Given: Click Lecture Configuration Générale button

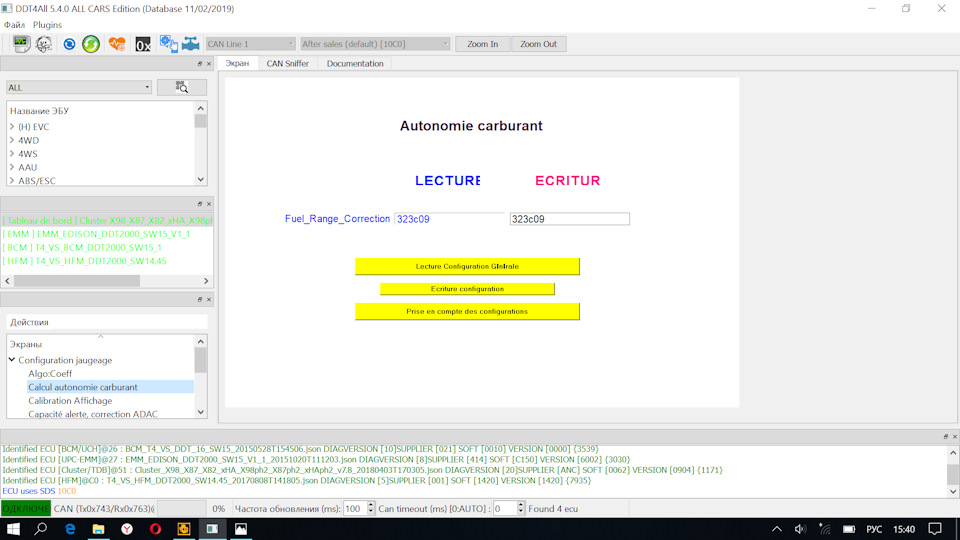Looking at the screenshot, I should coord(467,266).
